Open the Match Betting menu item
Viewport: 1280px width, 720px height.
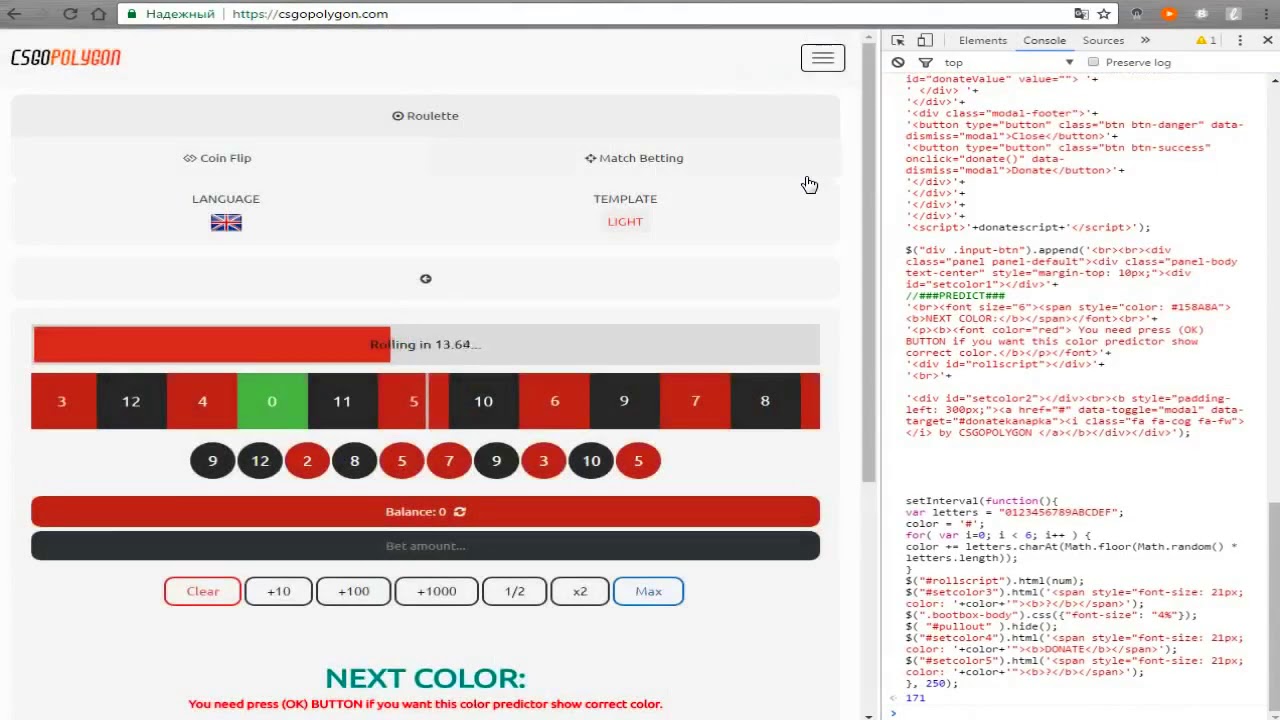[x=634, y=158]
